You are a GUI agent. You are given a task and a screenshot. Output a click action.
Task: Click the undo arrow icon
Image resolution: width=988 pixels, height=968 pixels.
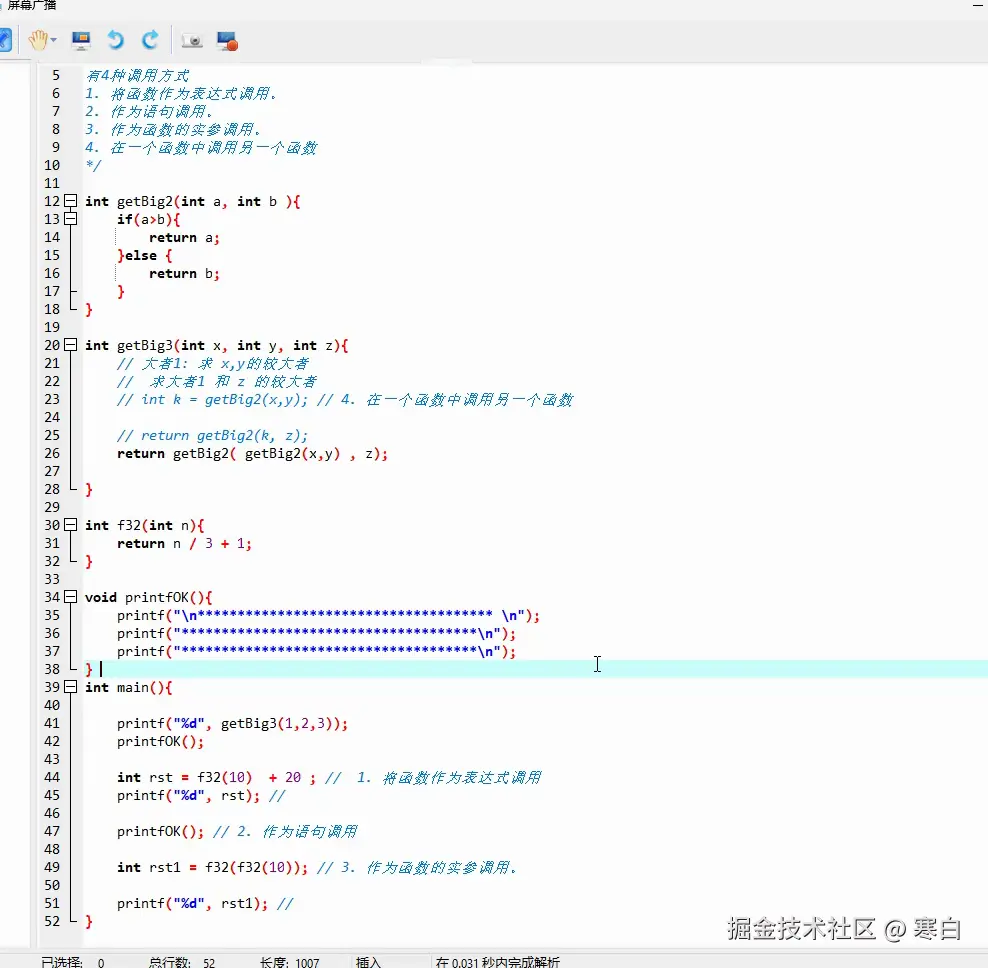point(115,40)
